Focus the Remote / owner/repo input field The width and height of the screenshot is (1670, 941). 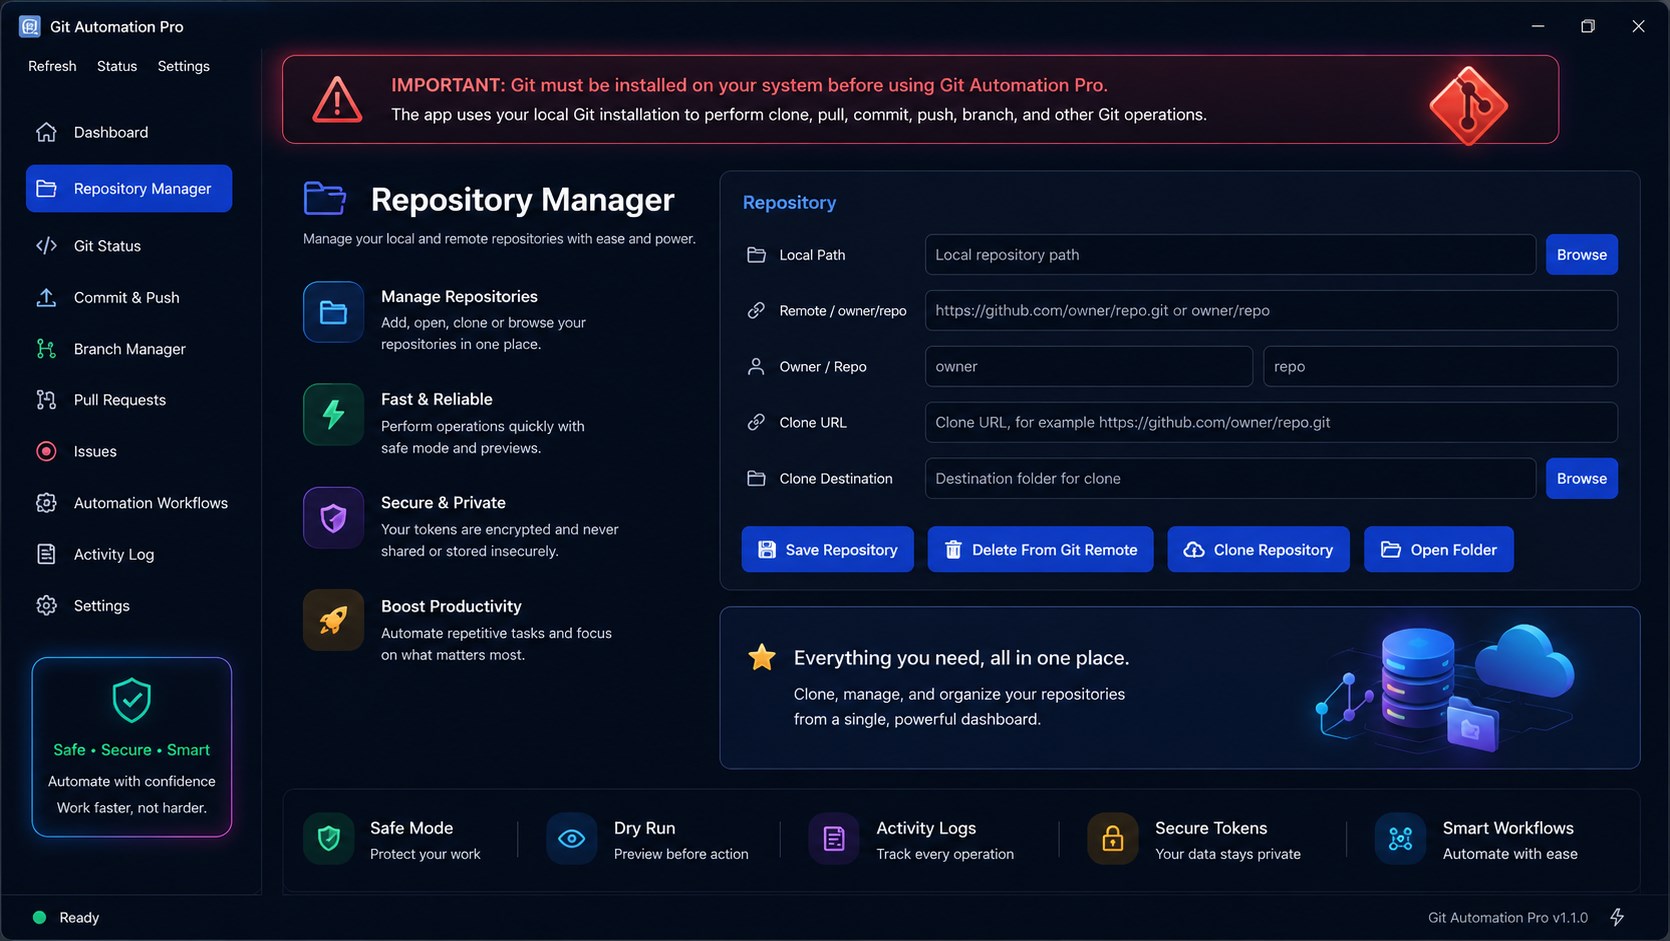[1271, 310]
